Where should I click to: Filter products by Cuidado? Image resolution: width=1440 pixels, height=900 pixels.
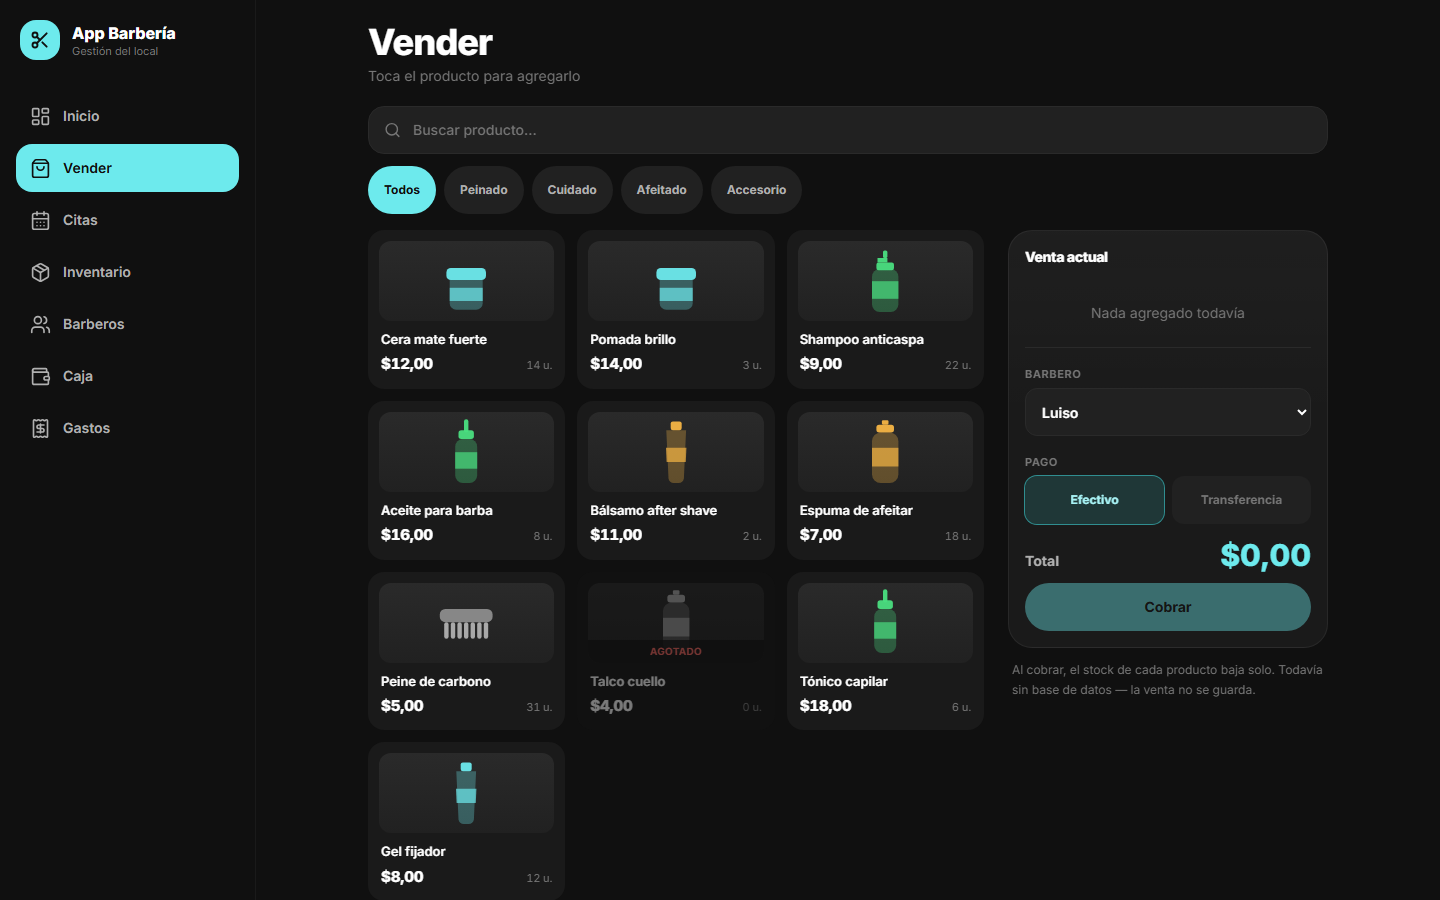(x=572, y=190)
